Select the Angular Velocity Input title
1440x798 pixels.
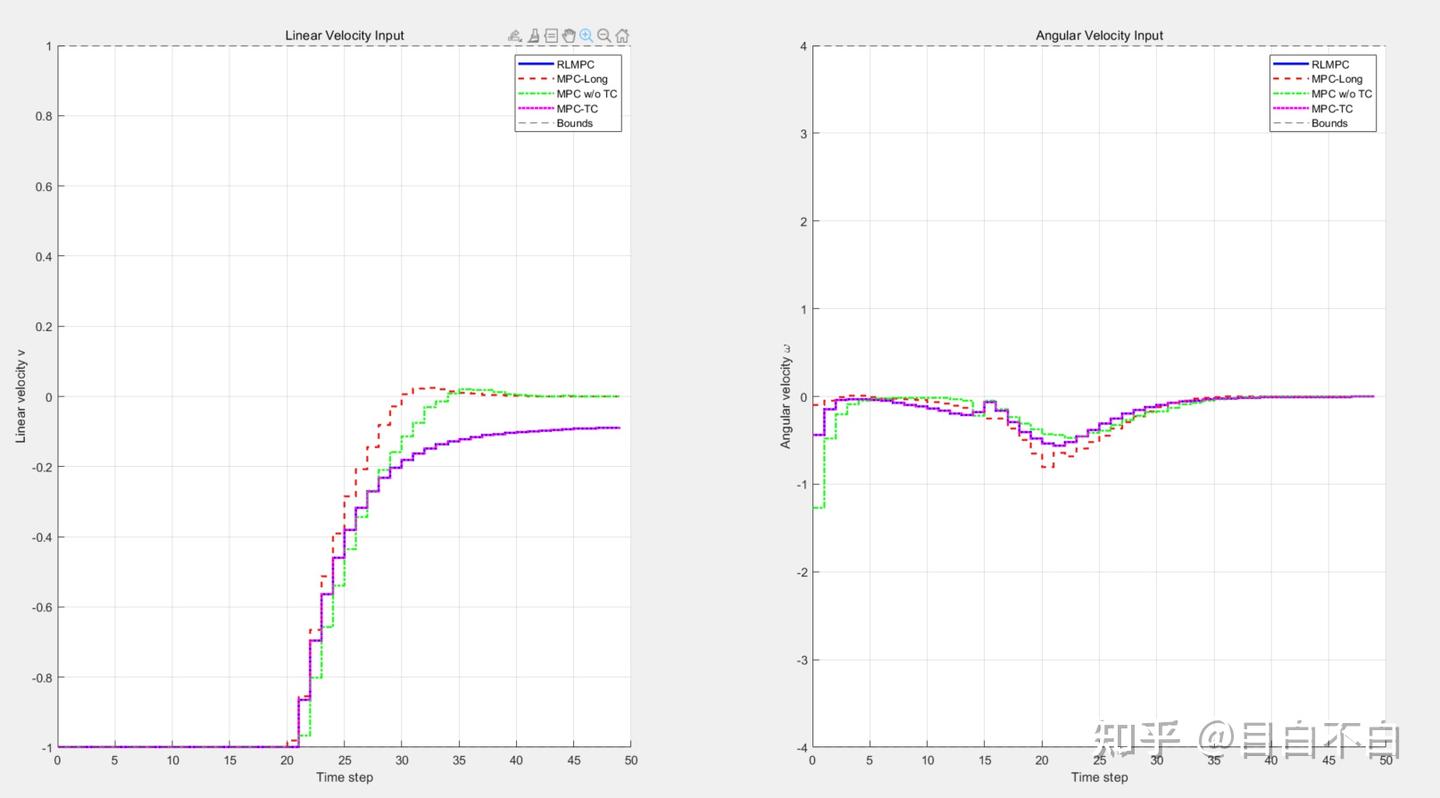tap(1099, 35)
